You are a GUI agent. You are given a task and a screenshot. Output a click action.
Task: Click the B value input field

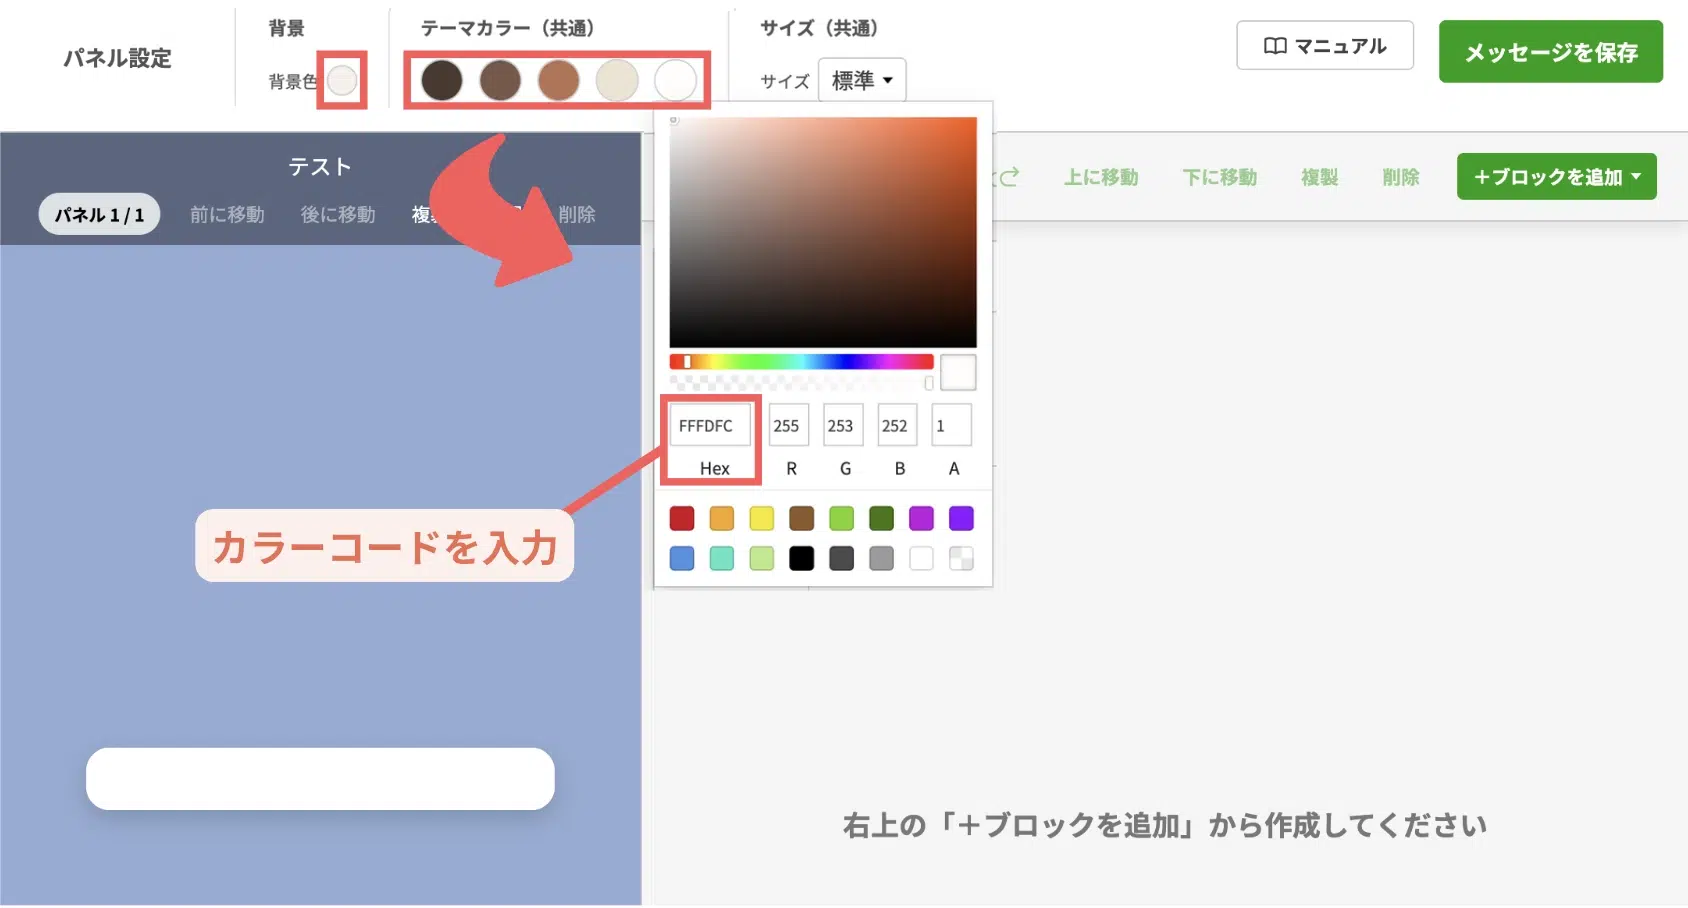point(897,426)
